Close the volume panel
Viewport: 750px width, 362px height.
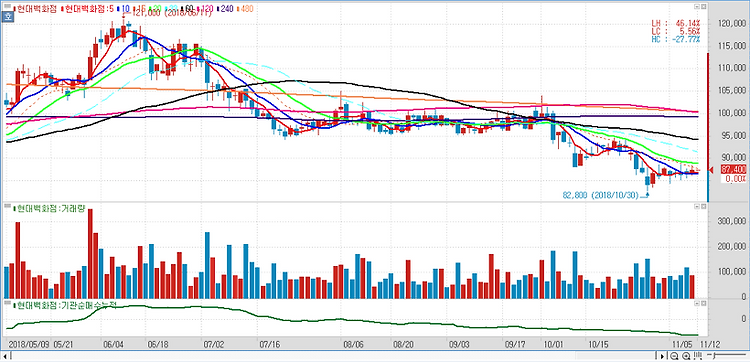[703, 207]
